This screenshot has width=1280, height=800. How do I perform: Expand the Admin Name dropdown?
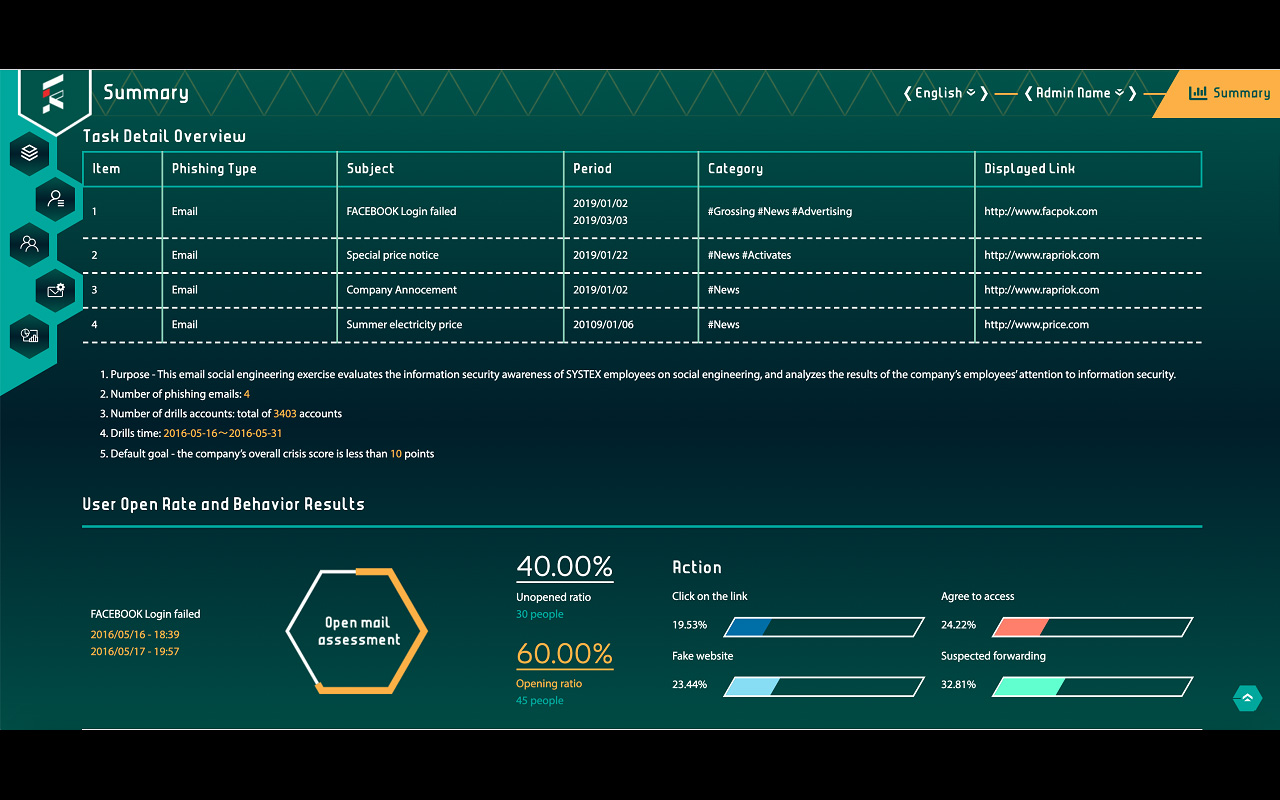pos(1080,93)
